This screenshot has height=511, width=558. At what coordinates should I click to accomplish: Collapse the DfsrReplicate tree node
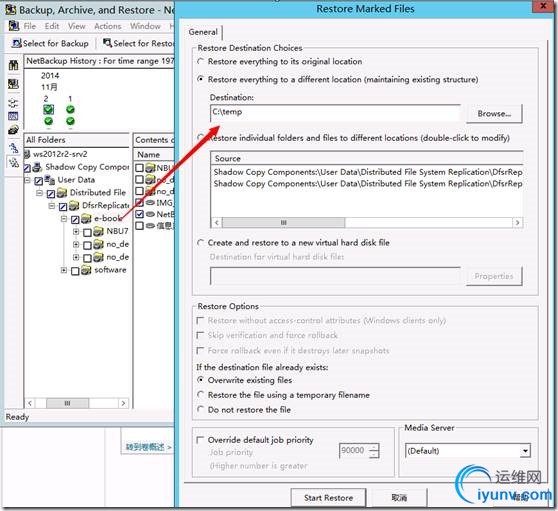(52, 206)
